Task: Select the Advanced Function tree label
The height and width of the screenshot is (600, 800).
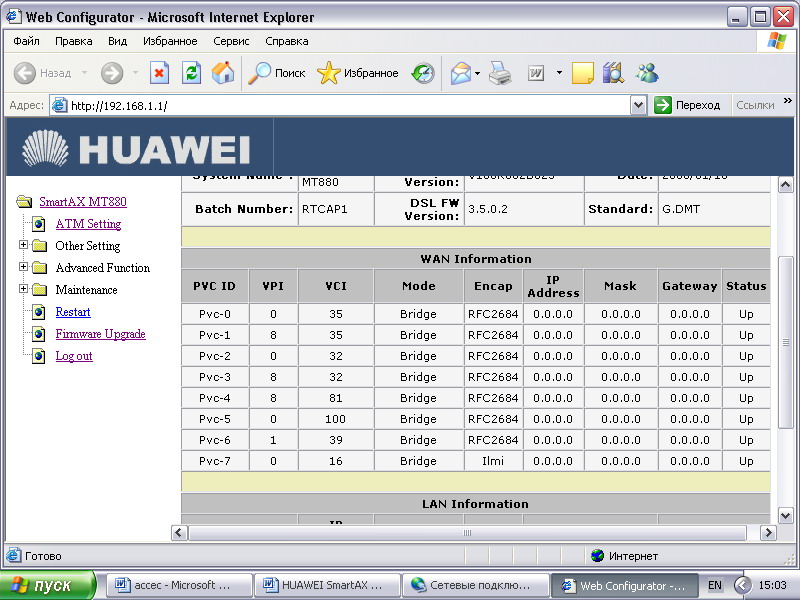Action: pos(103,268)
